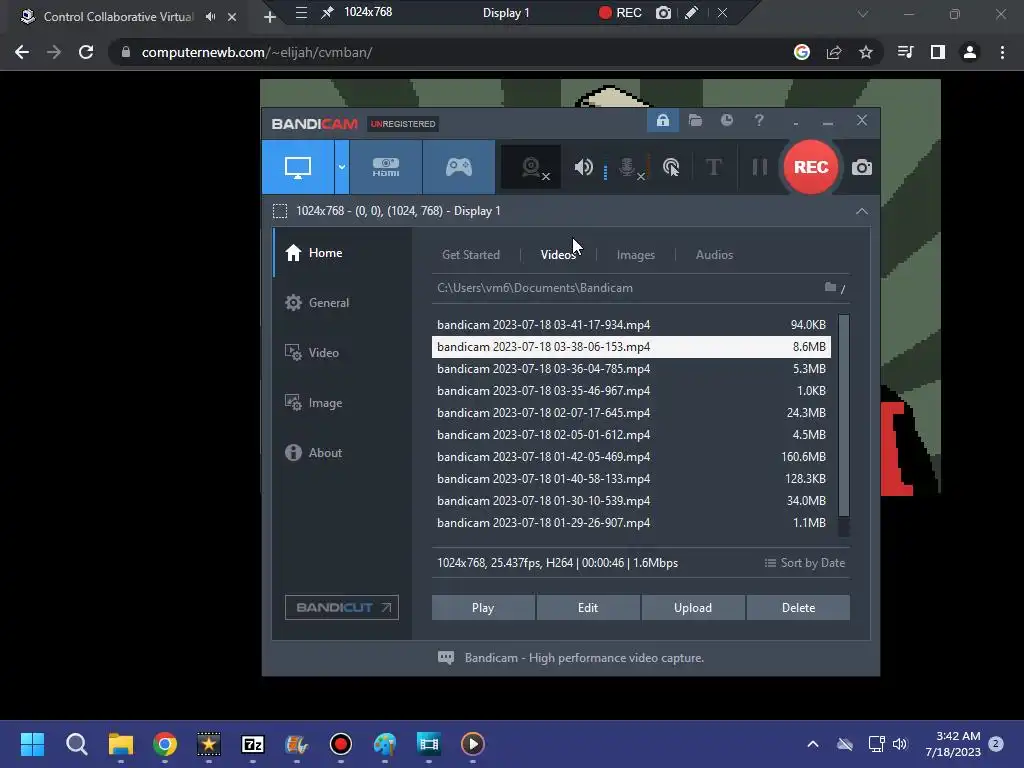Screen dimensions: 1024x768
Task: Select bandicam 2023-07-18 01-29-26-907.mp4
Action: tap(631, 523)
